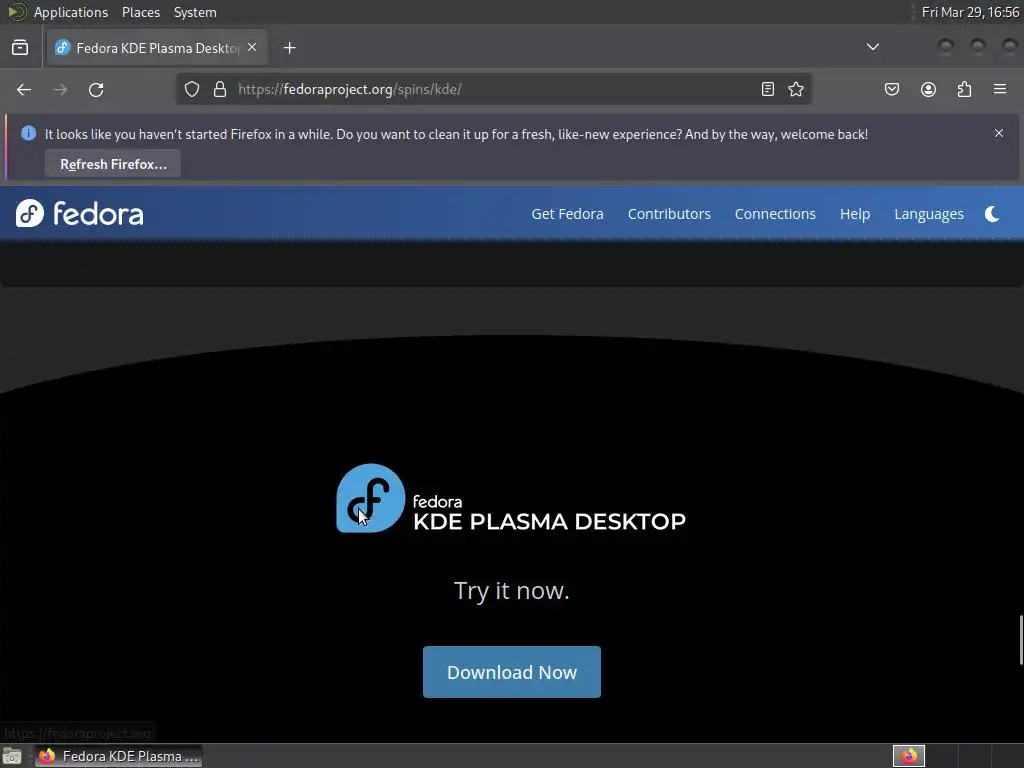1024x768 pixels.
Task: Open the Firefox View icon beside the tabs
Action: coord(20,48)
